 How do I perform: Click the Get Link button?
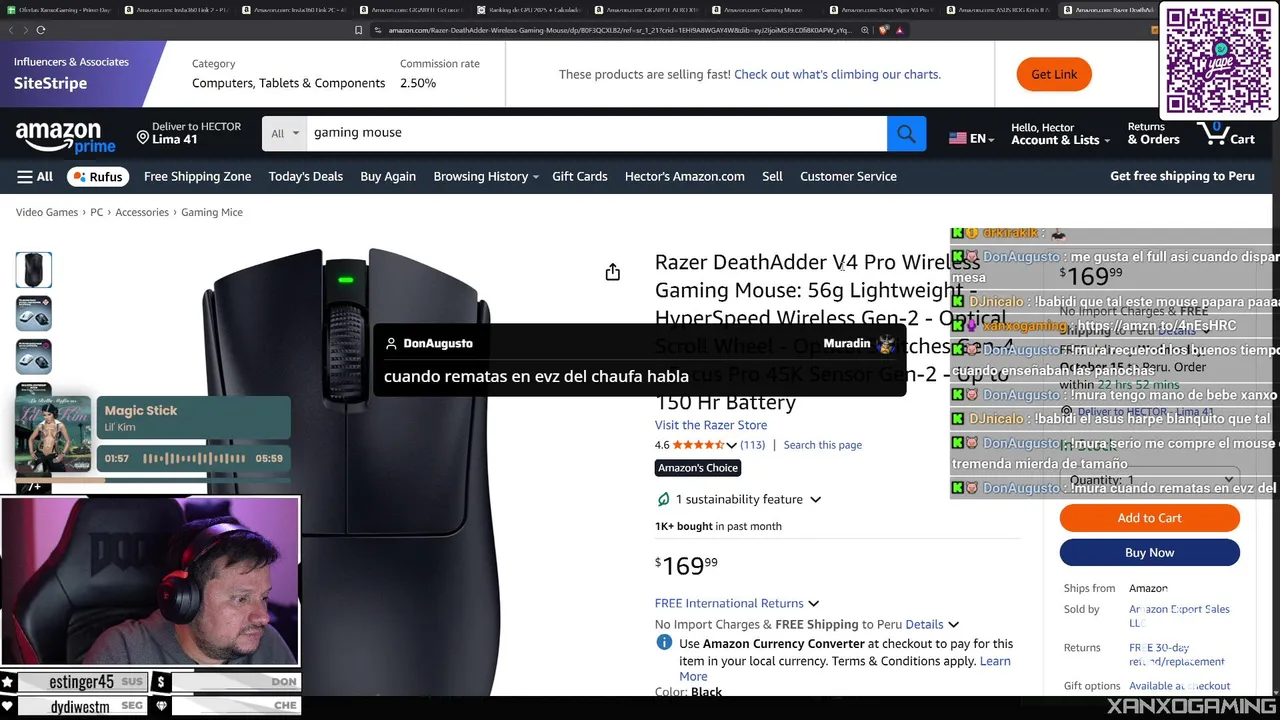pos(1054,74)
